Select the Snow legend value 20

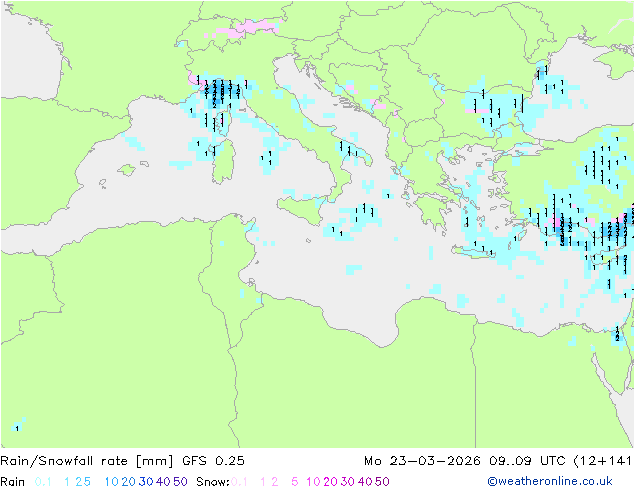pos(330,482)
